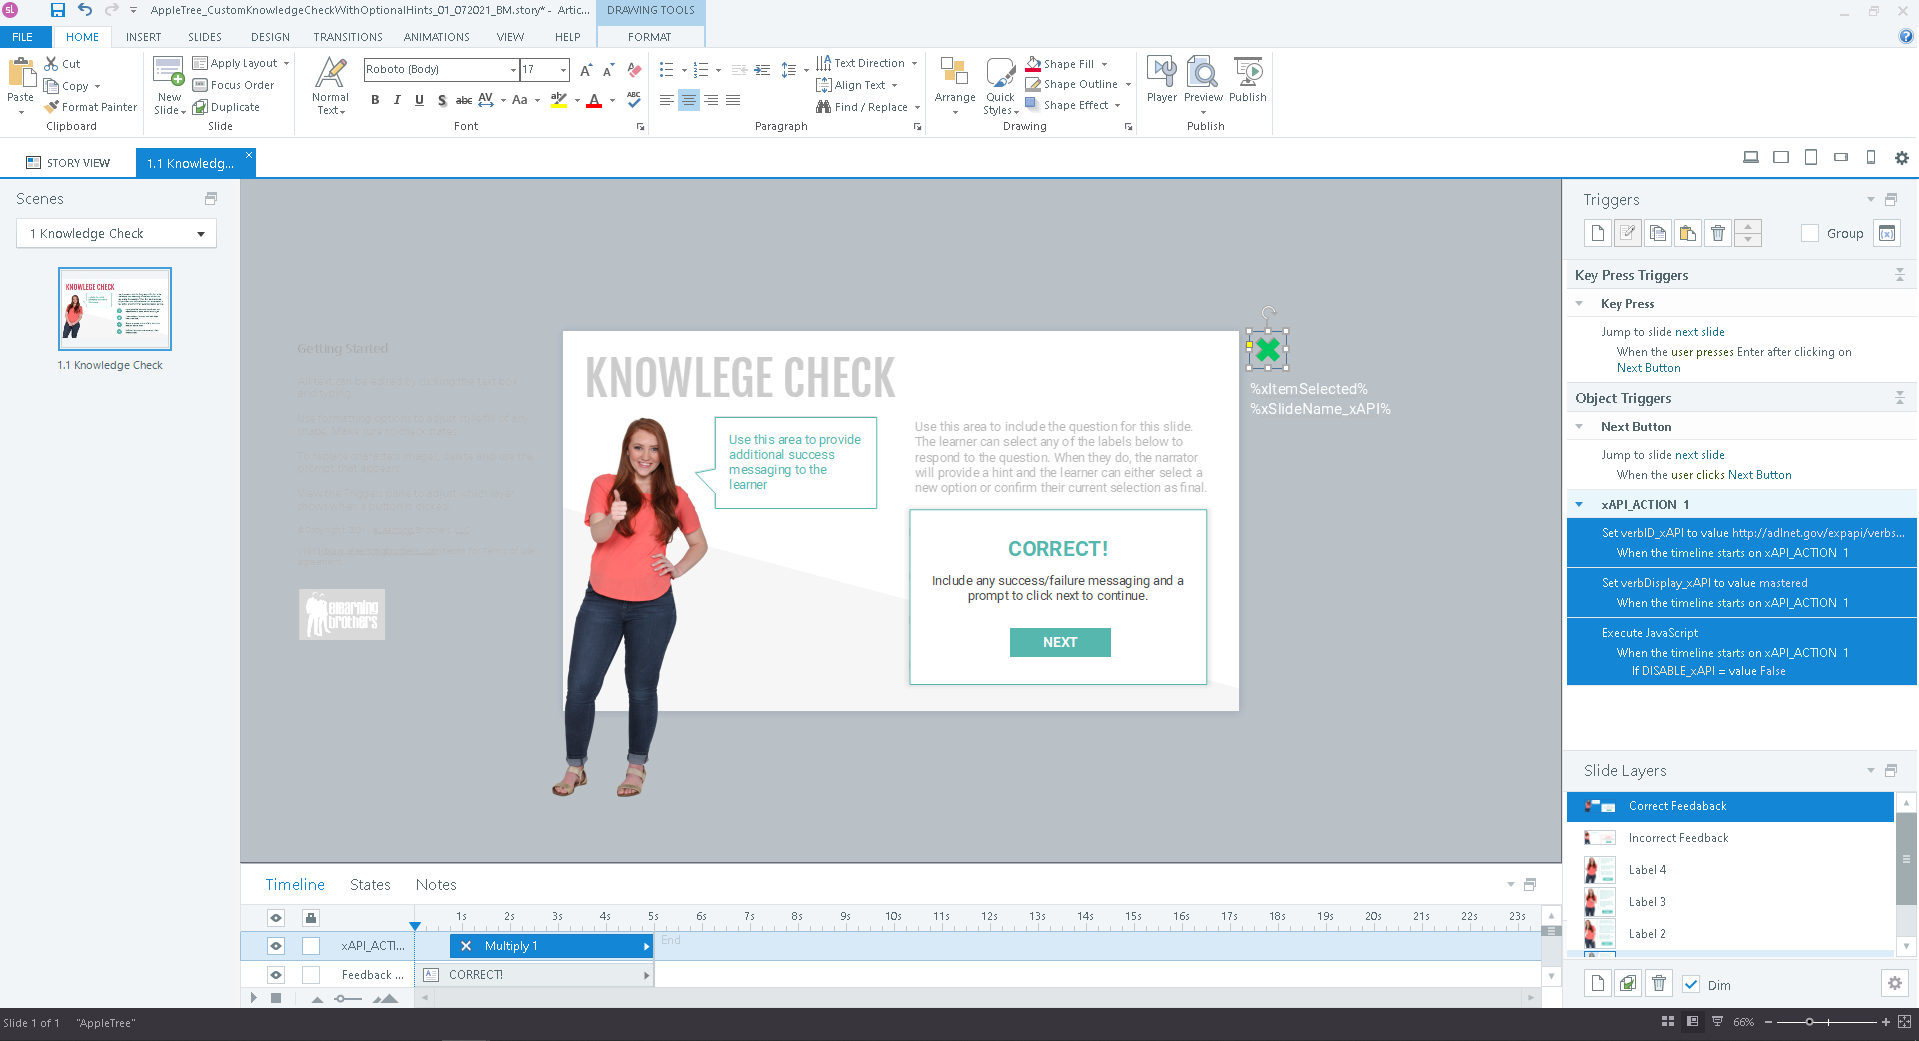Image resolution: width=1919 pixels, height=1041 pixels.
Task: Open the Player properties icon
Action: pyautogui.click(x=1161, y=73)
